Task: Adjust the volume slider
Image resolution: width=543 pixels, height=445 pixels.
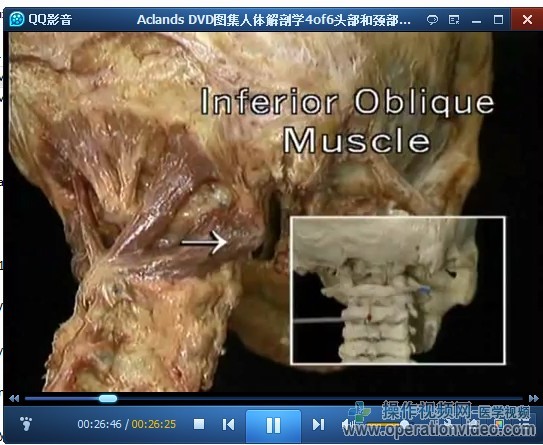Action: pyautogui.click(x=386, y=424)
